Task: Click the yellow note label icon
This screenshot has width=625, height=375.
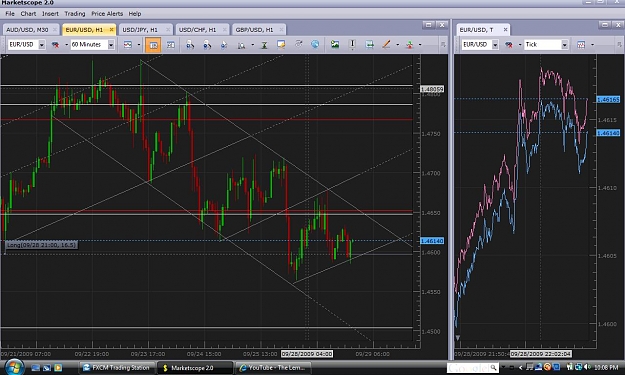Action: pyautogui.click(x=281, y=44)
